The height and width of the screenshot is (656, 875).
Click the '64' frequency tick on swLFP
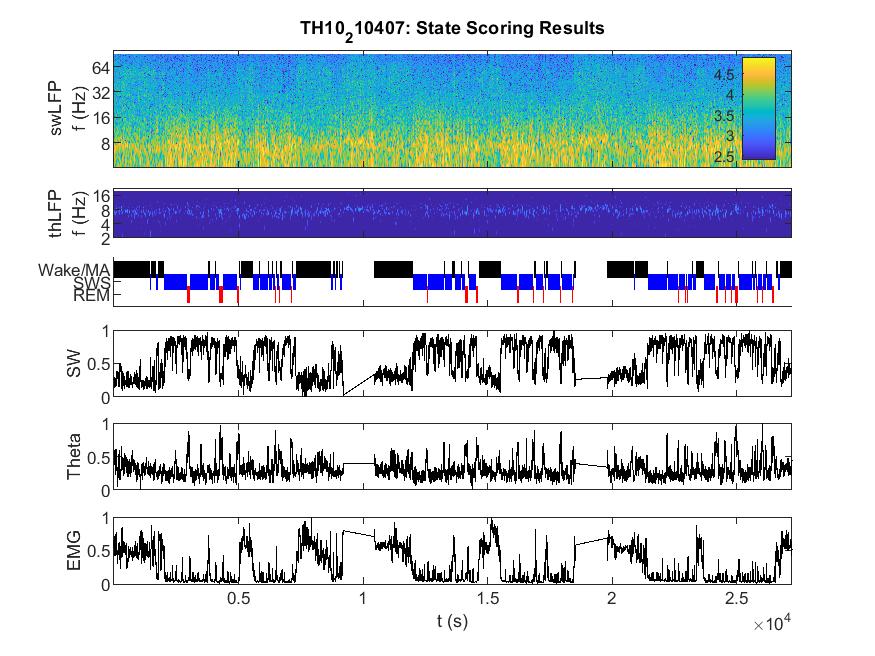(x=100, y=68)
